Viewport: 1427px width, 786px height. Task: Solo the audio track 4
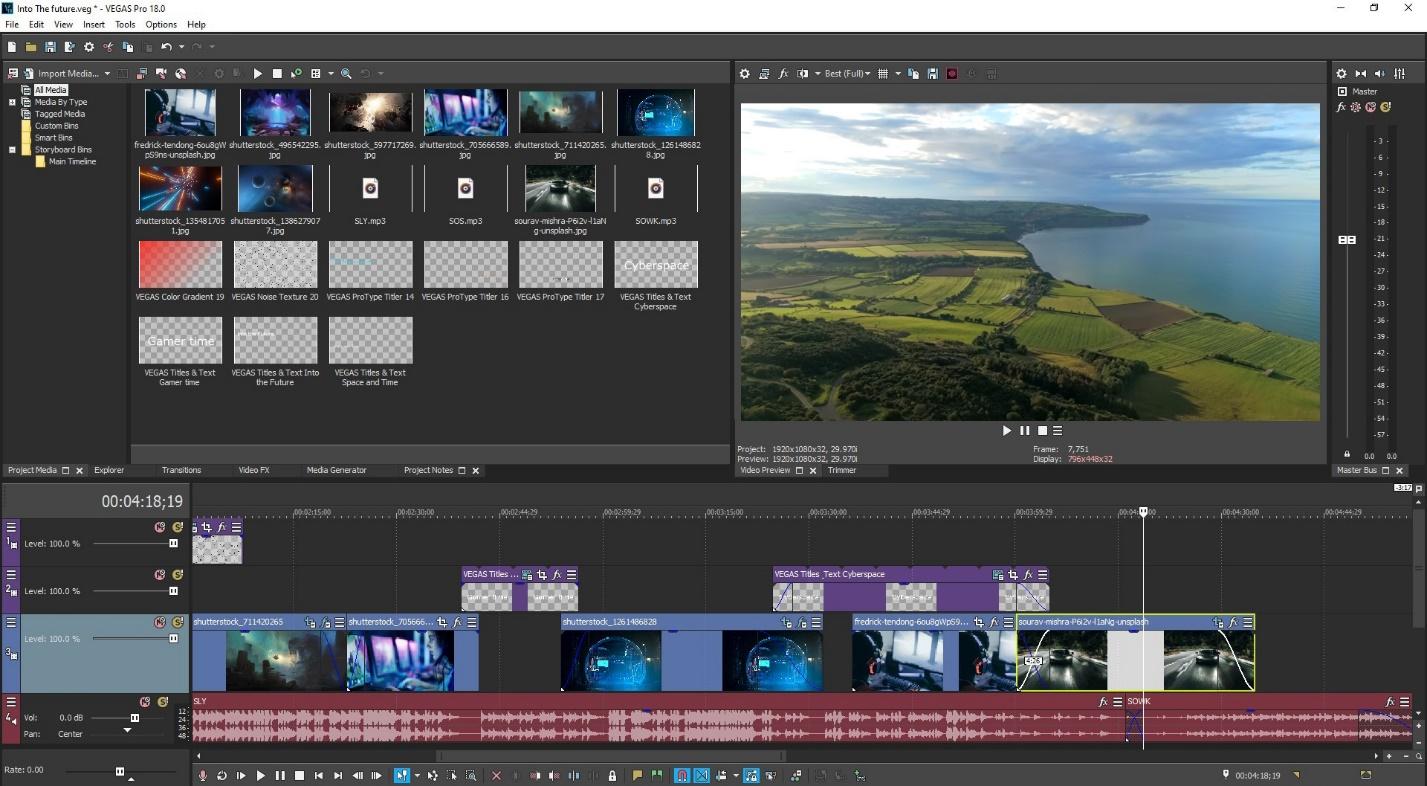point(164,702)
